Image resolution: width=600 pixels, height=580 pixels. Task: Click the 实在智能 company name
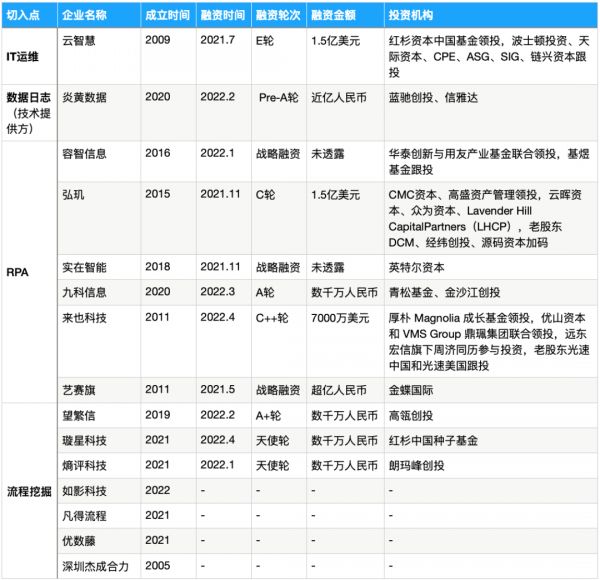tap(86, 269)
